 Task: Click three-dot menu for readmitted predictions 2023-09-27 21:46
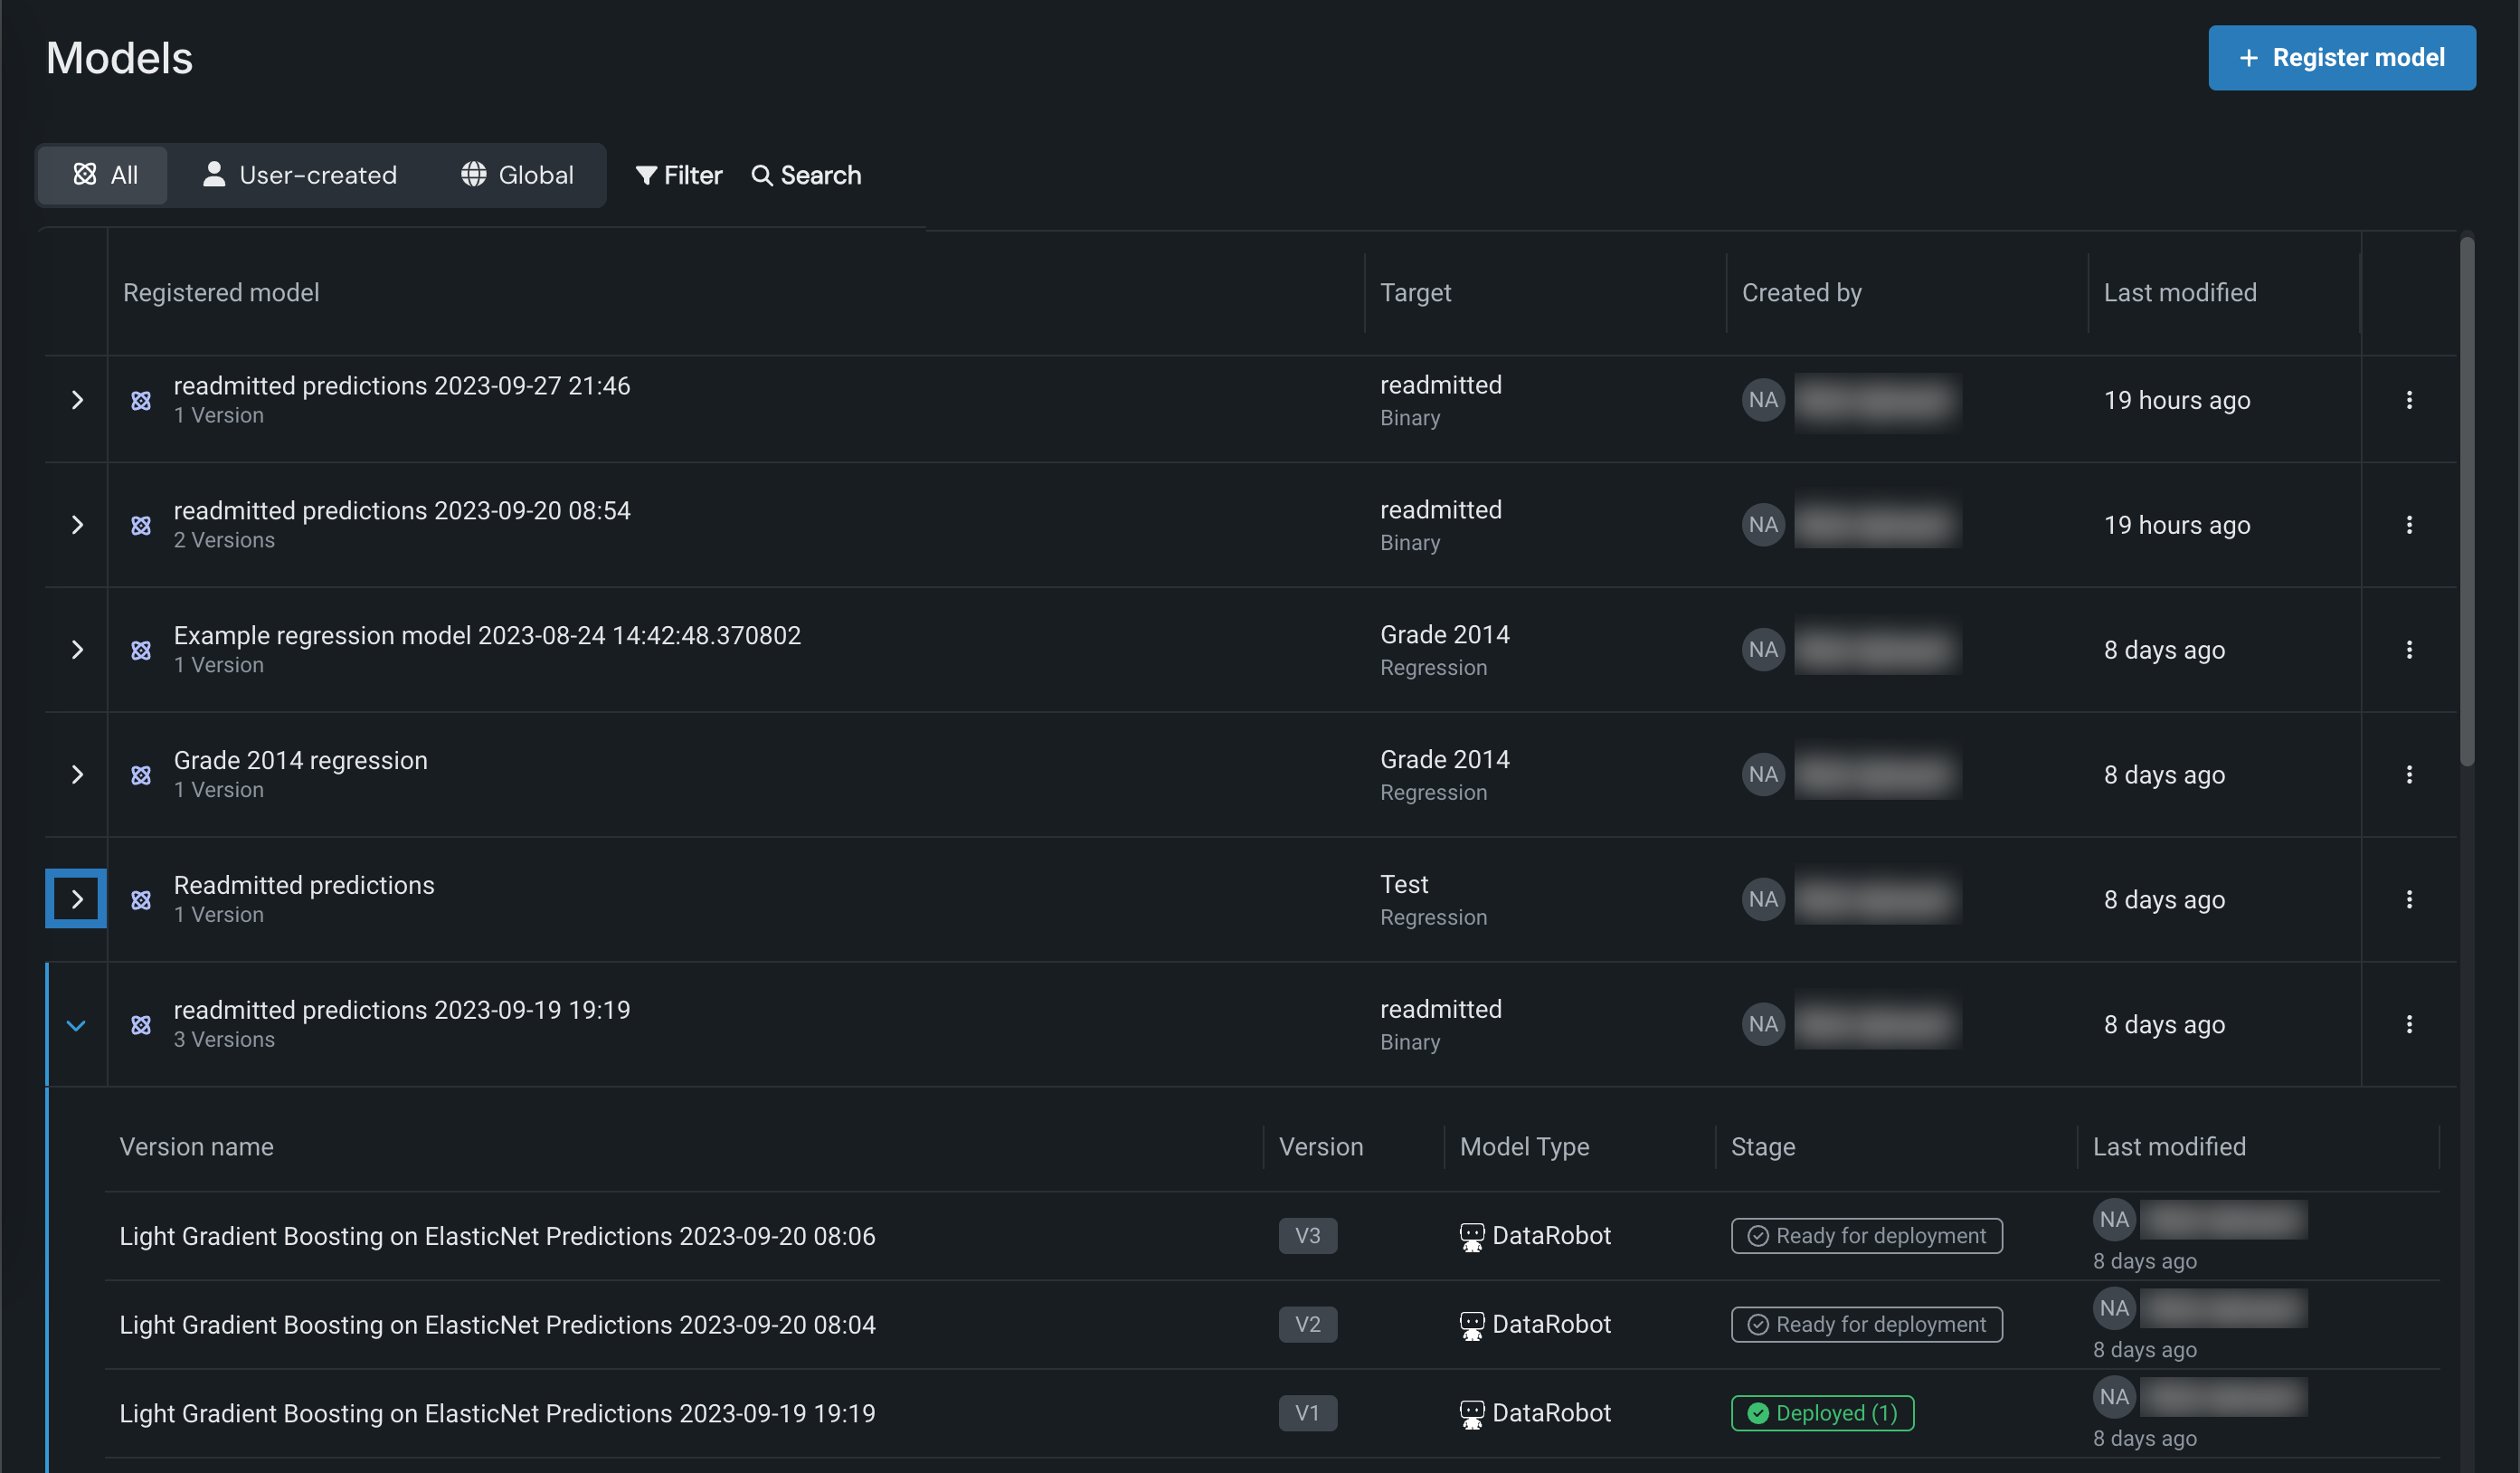(2408, 400)
